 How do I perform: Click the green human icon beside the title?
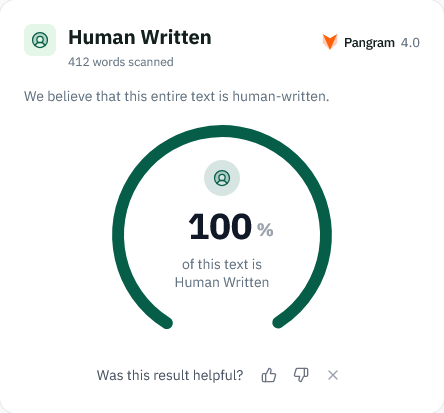(40, 40)
